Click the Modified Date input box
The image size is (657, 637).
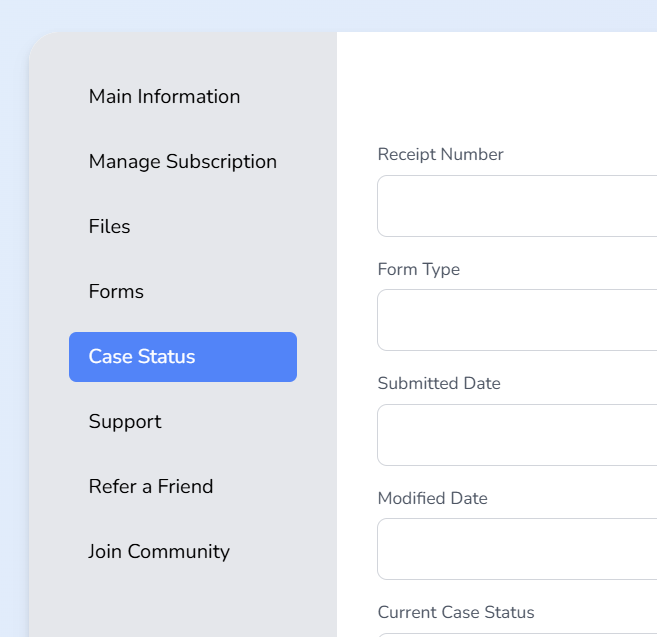[517, 549]
